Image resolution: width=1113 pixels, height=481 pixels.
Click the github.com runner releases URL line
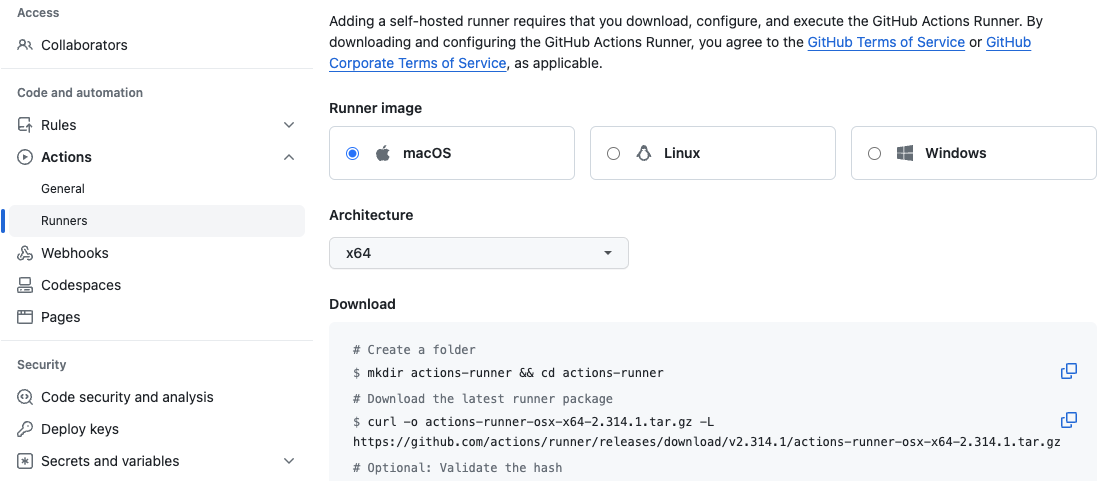(707, 442)
